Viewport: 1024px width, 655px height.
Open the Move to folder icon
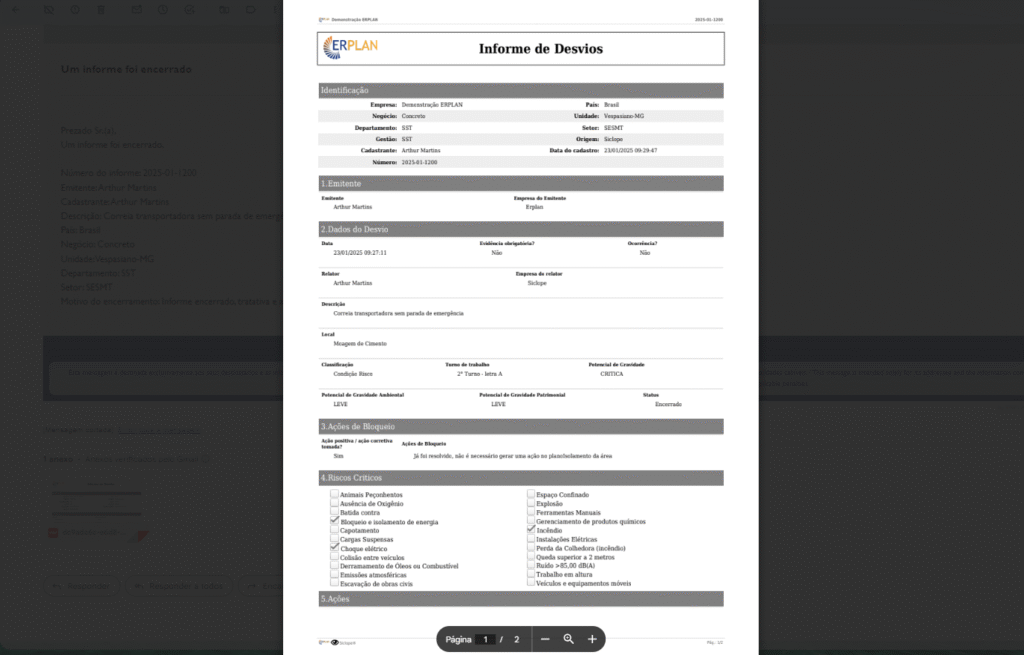click(224, 10)
